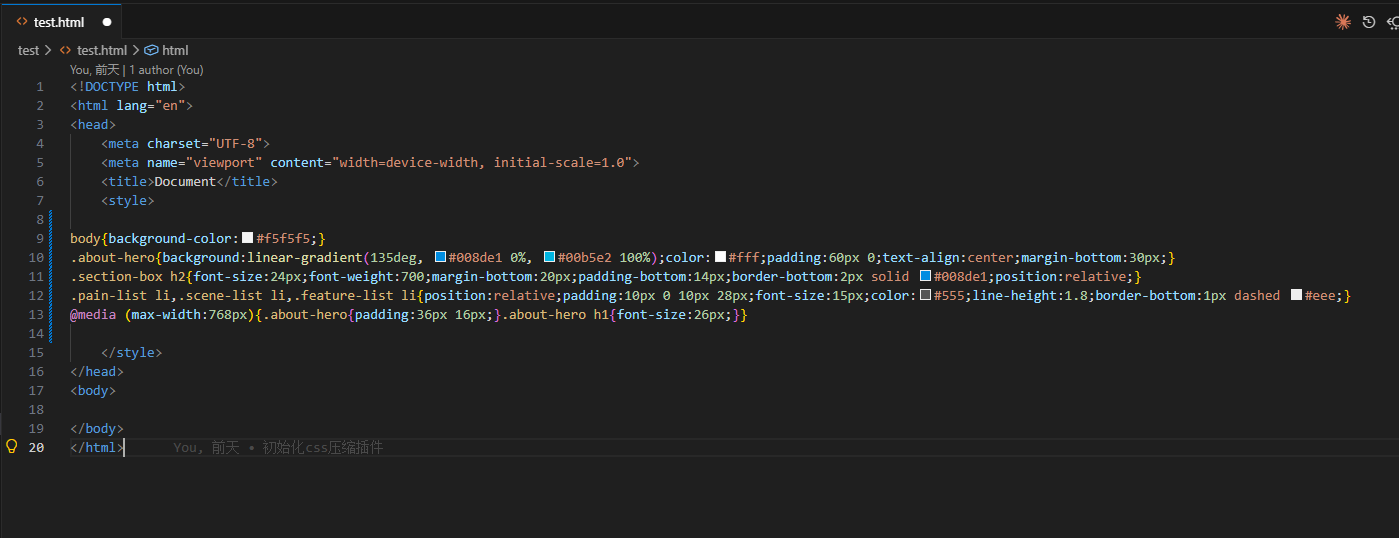Click the opening <body> tag on line 17
This screenshot has height=538, width=1399.
point(93,390)
